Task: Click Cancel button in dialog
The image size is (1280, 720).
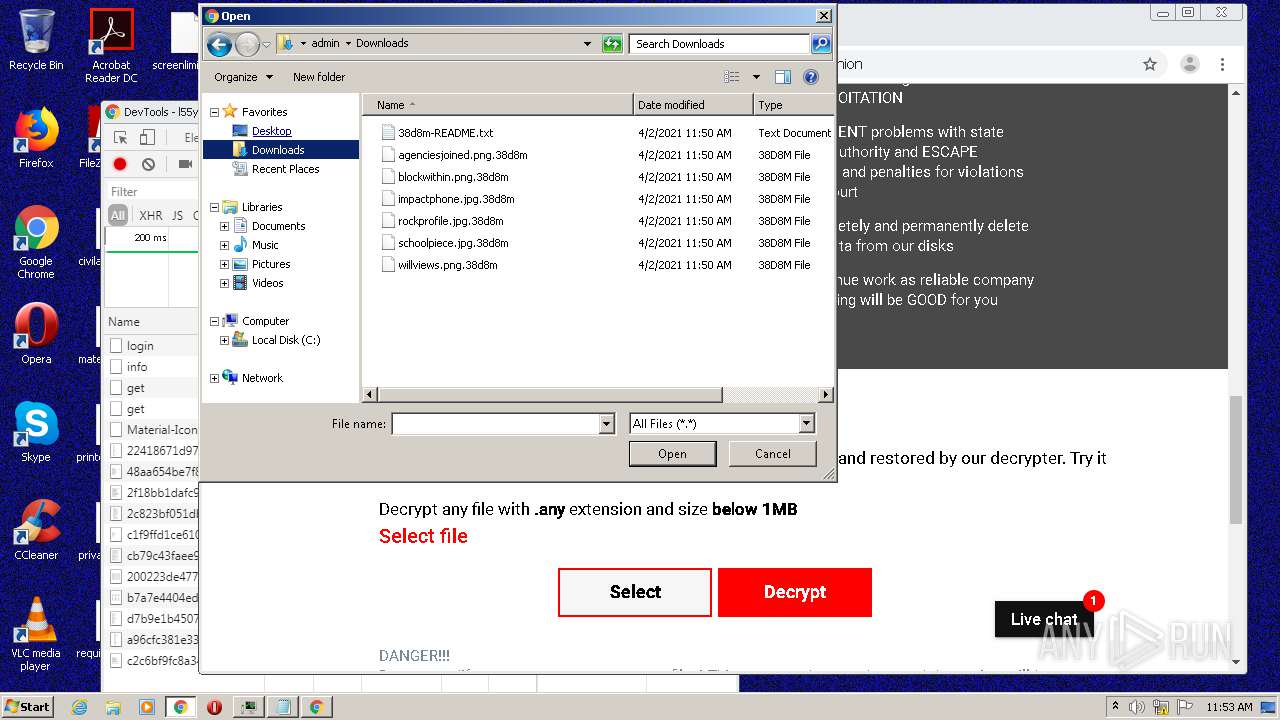Action: 772,454
